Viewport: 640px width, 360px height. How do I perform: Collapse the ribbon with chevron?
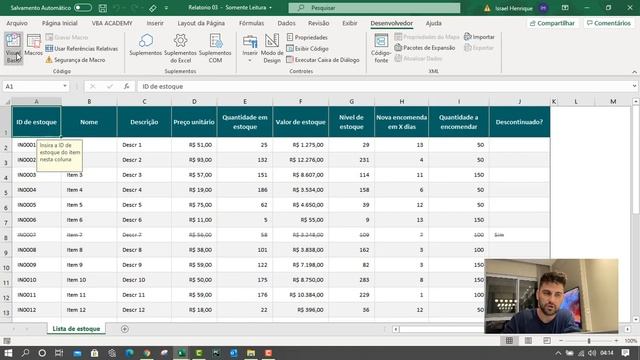click(x=634, y=72)
